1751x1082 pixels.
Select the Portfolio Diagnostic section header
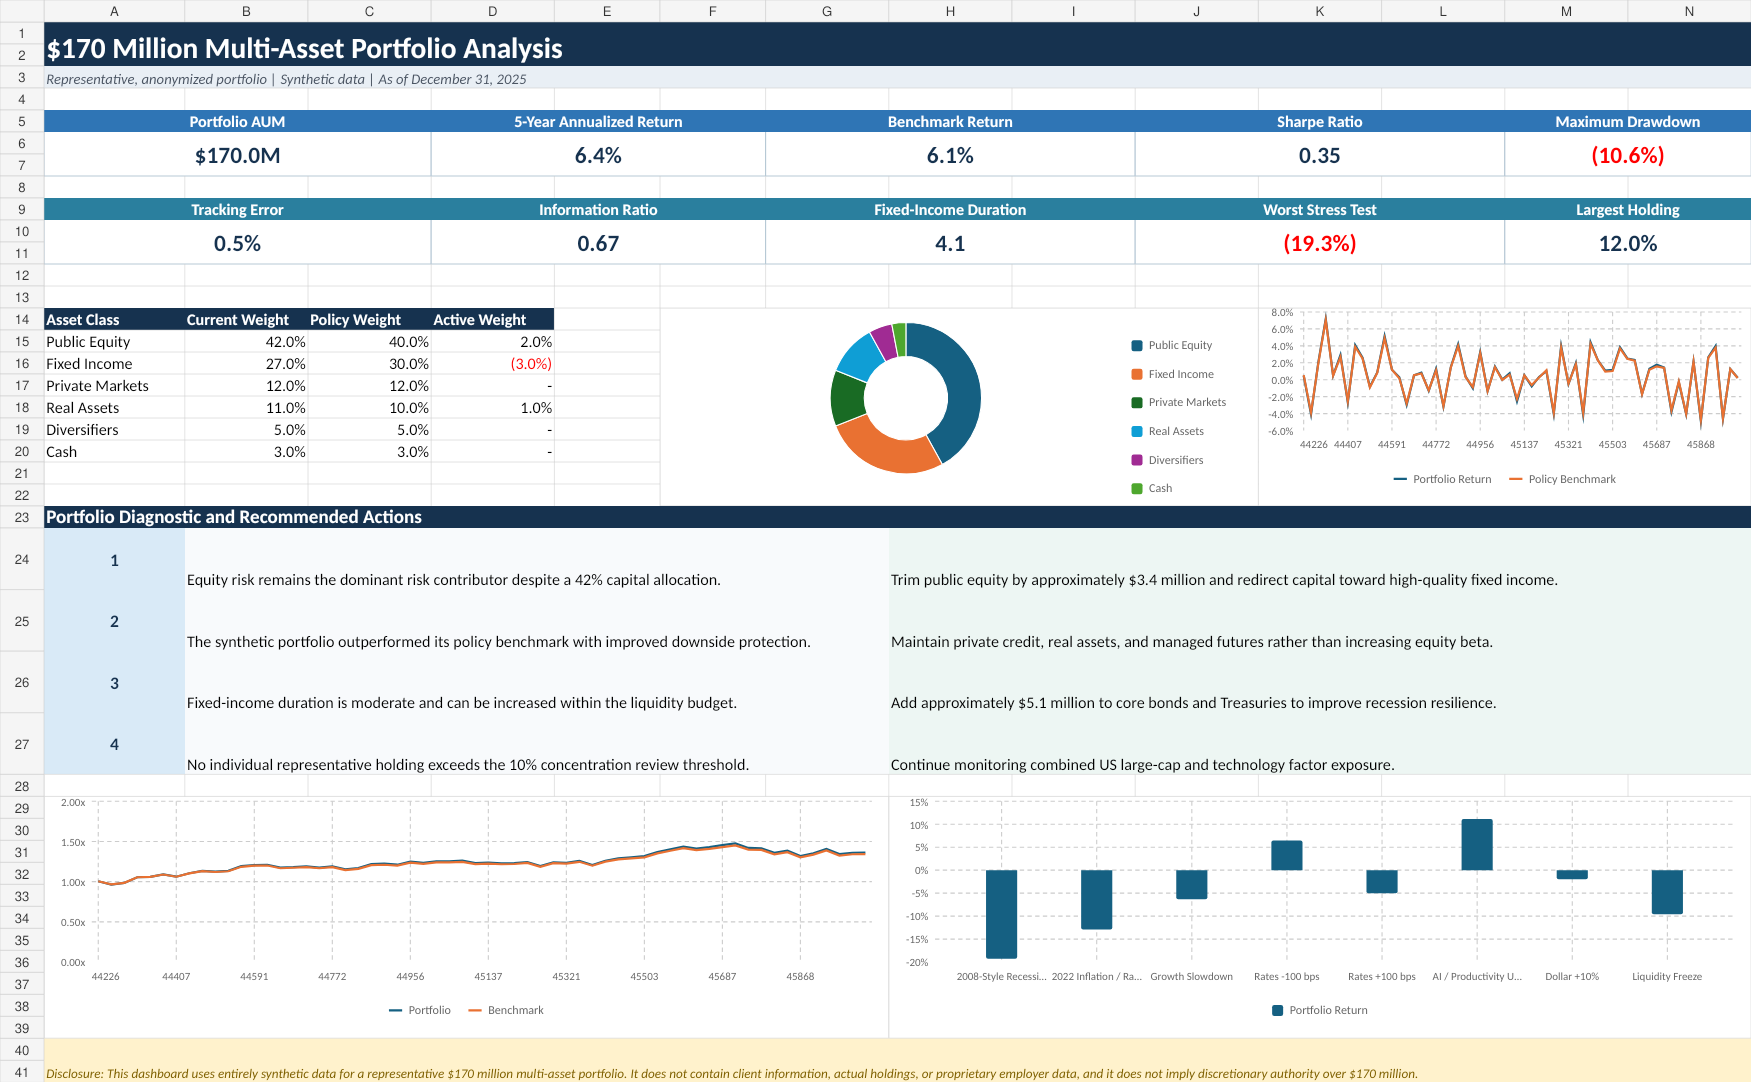pos(897,517)
